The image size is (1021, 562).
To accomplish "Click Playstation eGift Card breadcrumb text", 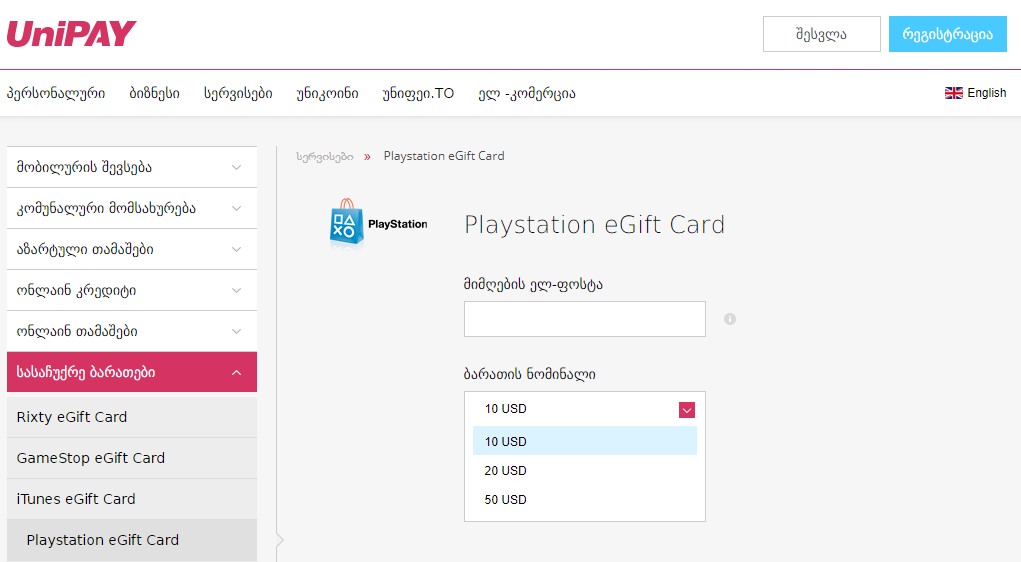I will click(x=444, y=156).
